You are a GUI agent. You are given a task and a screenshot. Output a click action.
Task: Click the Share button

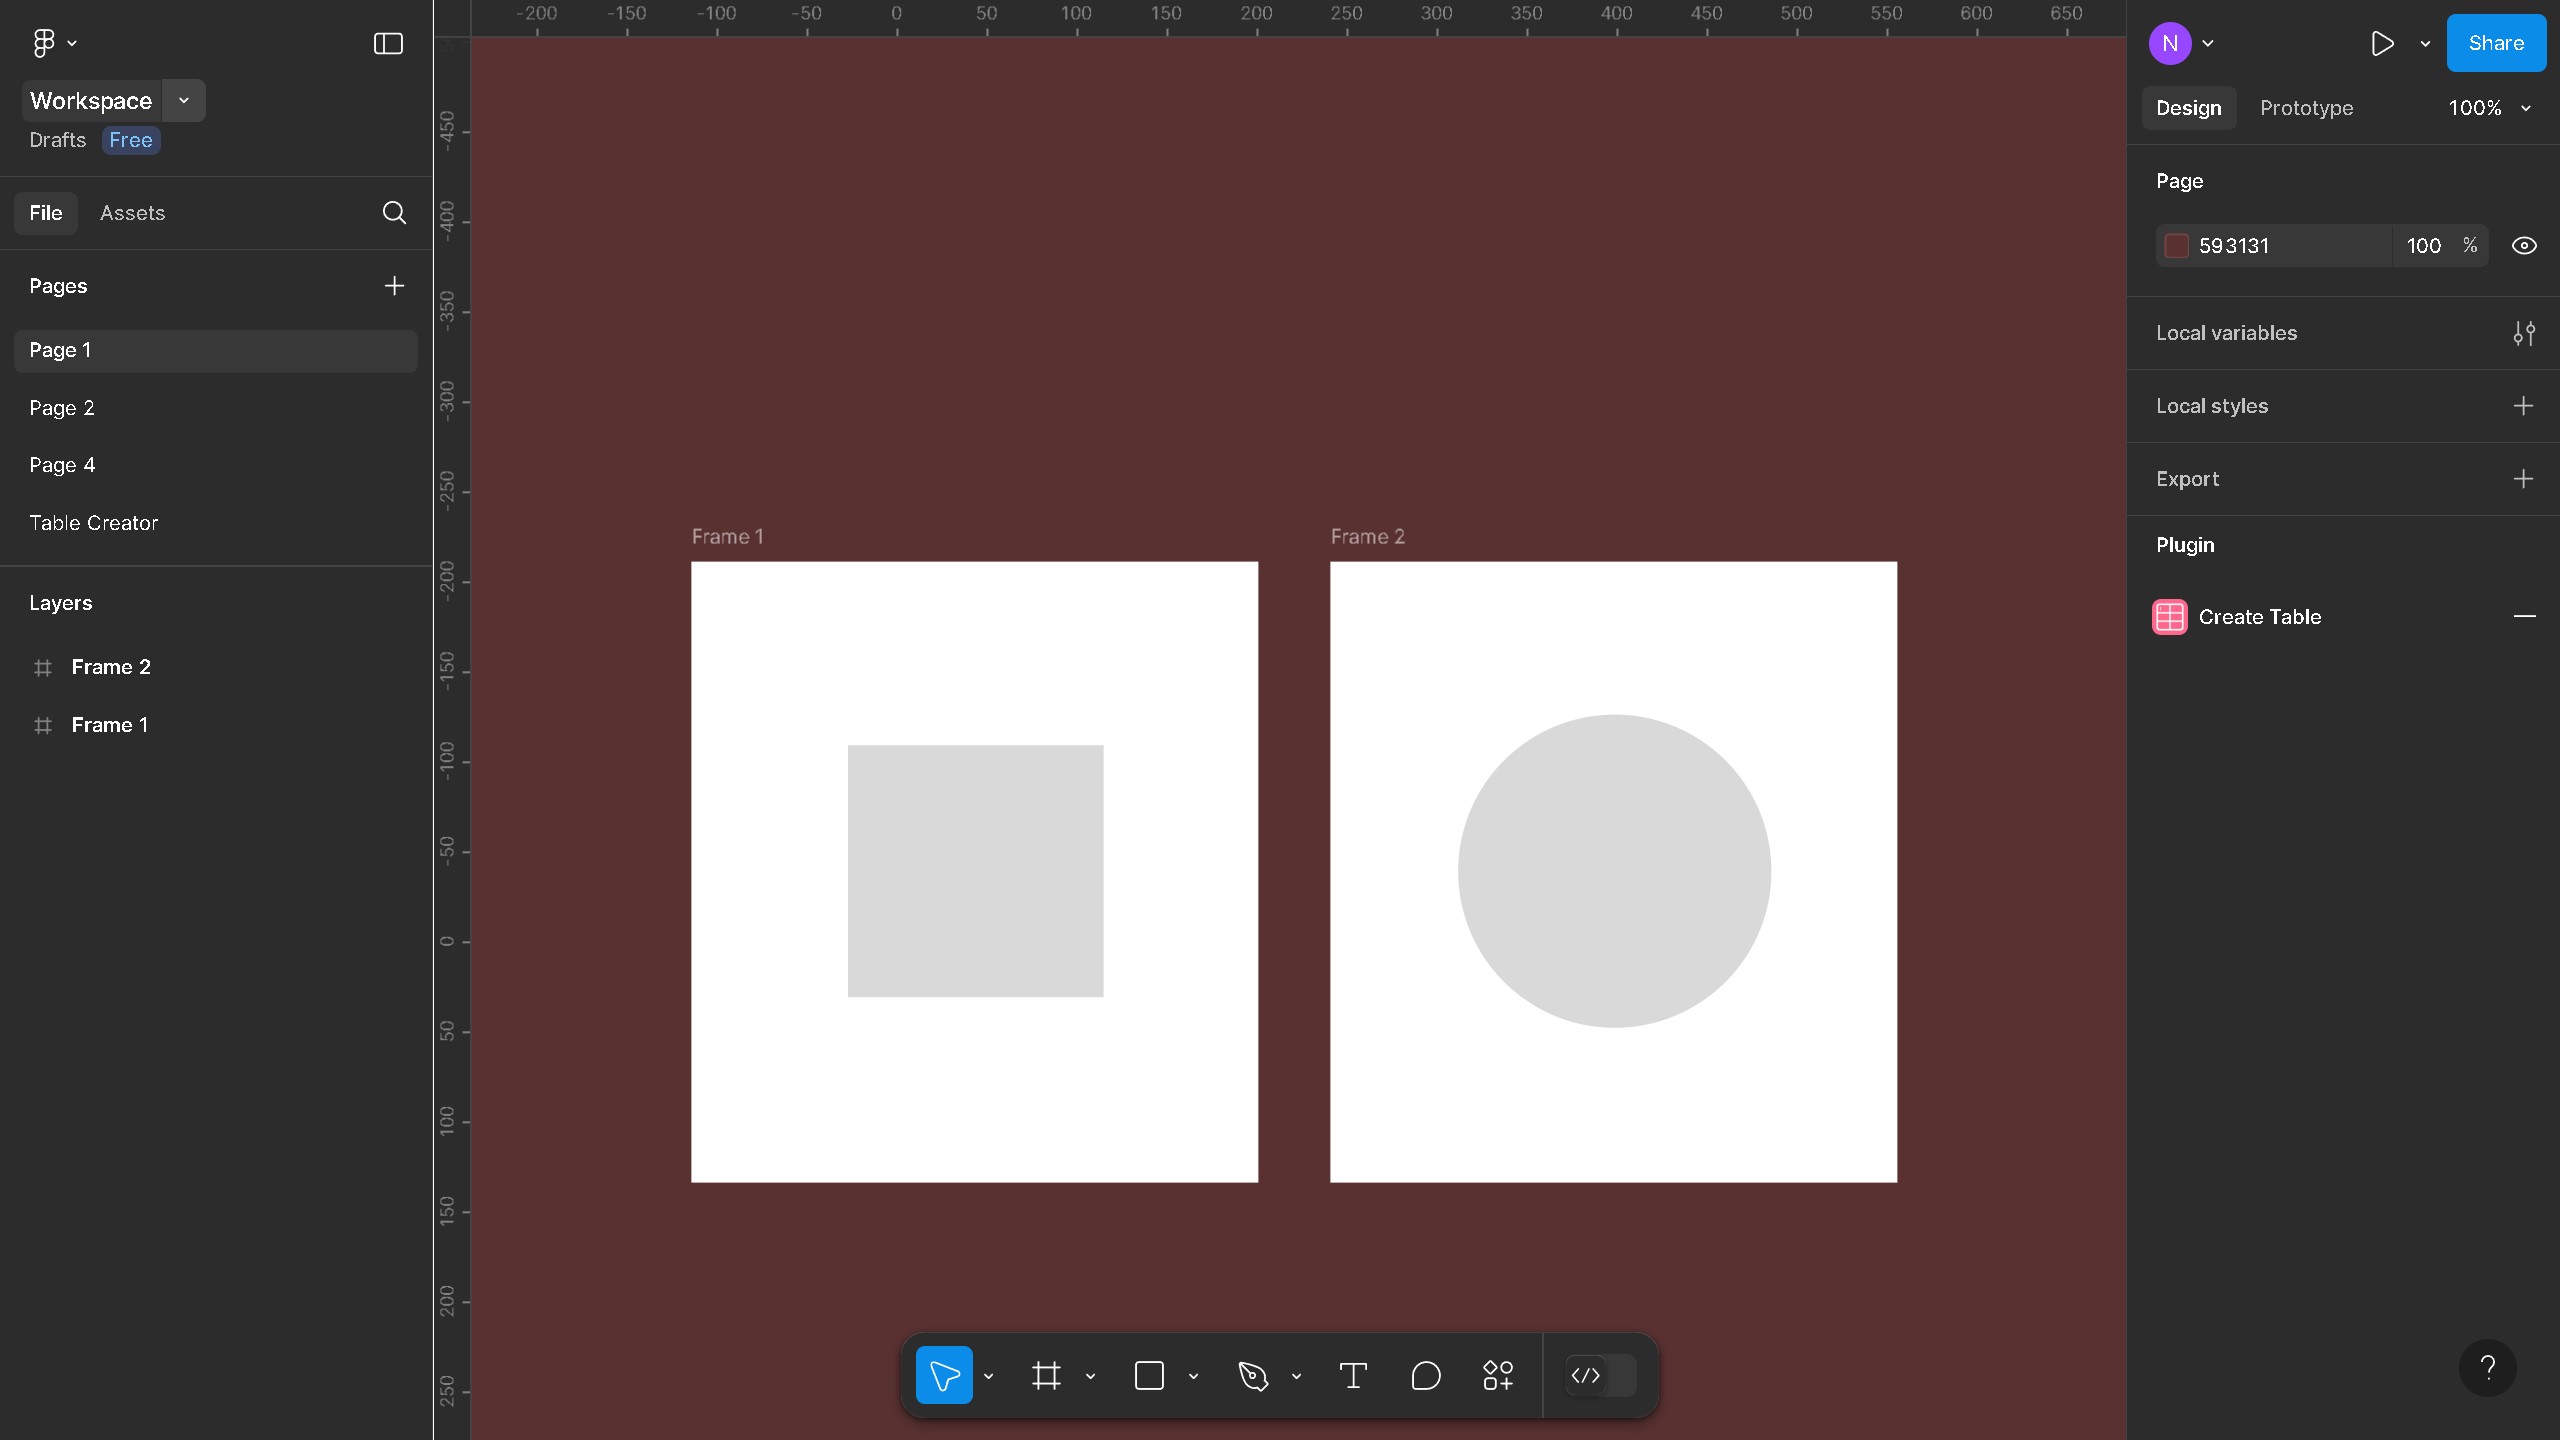2495,43
